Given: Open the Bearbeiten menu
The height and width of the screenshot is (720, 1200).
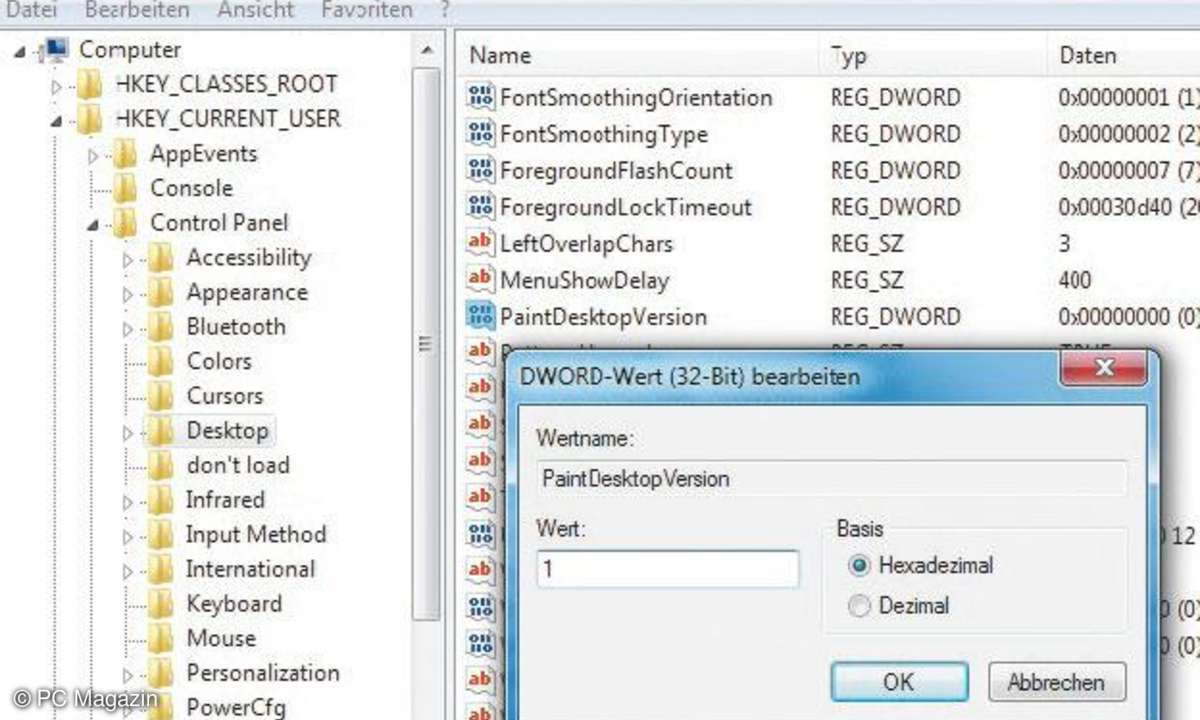Looking at the screenshot, I should [x=137, y=10].
